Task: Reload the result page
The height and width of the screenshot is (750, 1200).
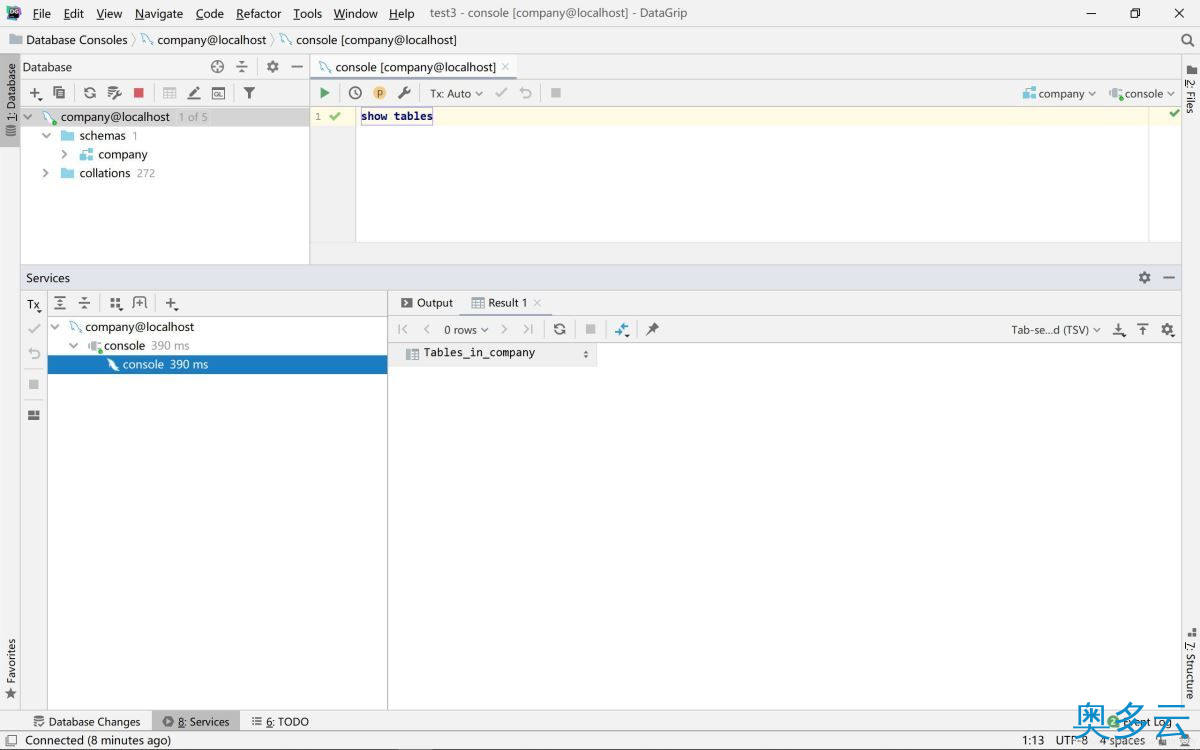Action: (x=559, y=329)
